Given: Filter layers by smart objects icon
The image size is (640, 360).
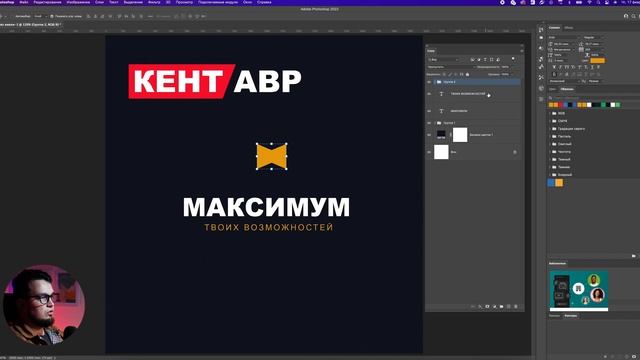Looking at the screenshot, I should click(x=498, y=60).
